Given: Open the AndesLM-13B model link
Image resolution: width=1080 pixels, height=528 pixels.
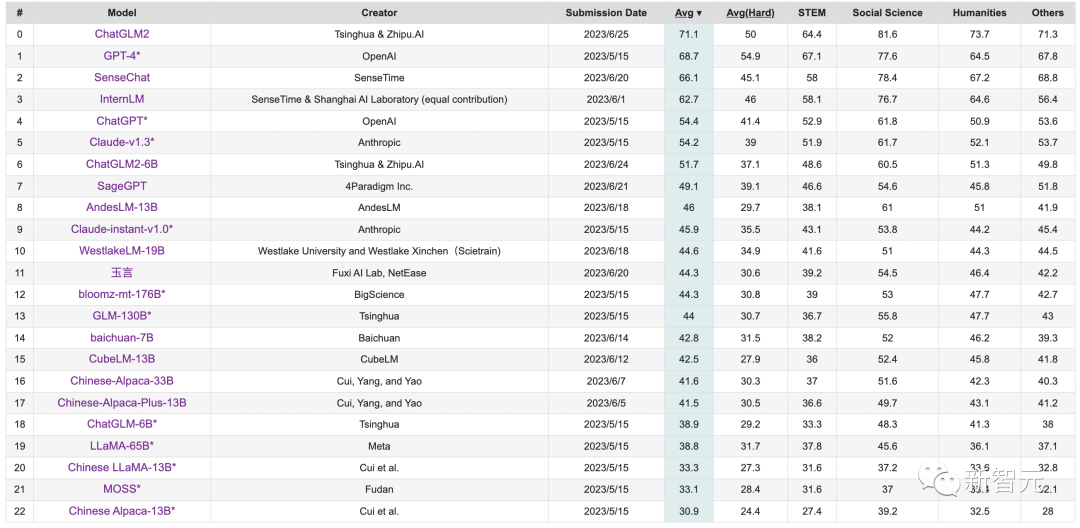Looking at the screenshot, I should pyautogui.click(x=122, y=207).
